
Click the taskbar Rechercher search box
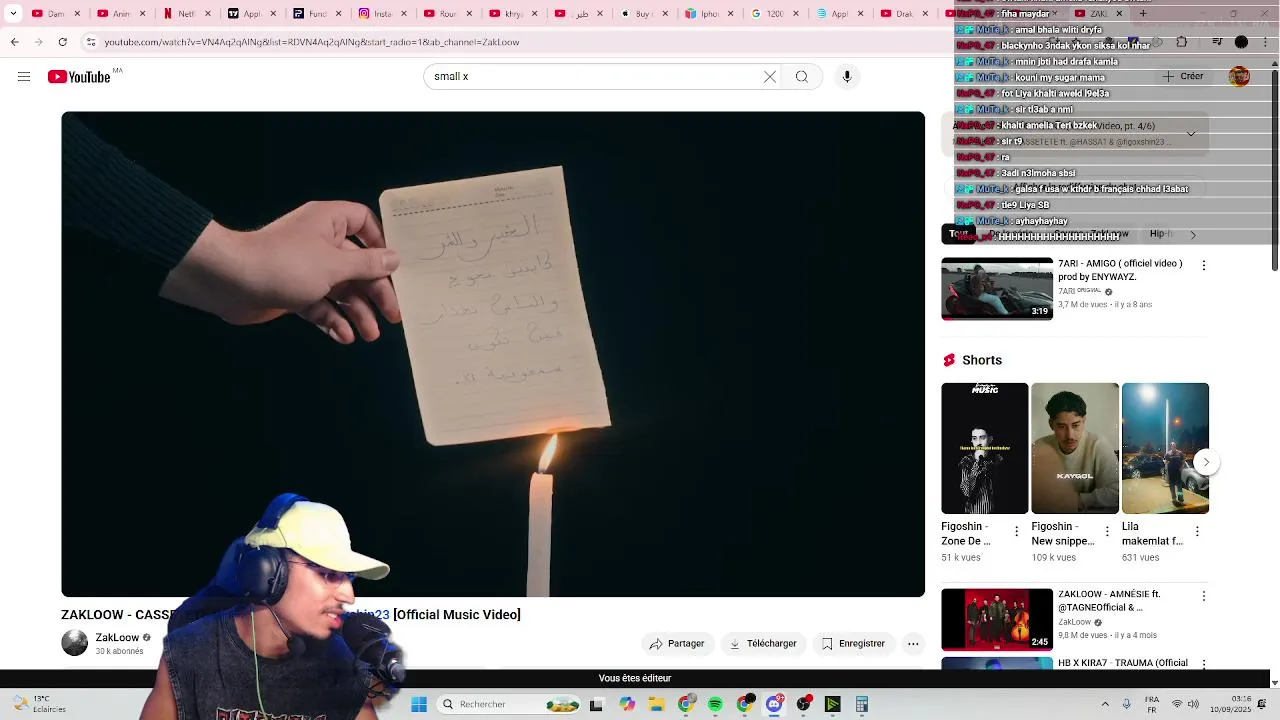click(x=508, y=705)
